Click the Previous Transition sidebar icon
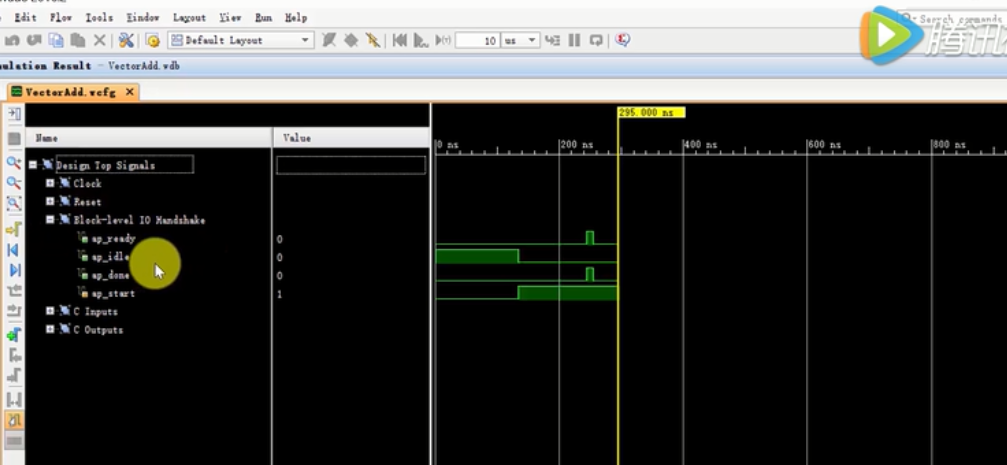This screenshot has height=465, width=1007. [x=14, y=291]
